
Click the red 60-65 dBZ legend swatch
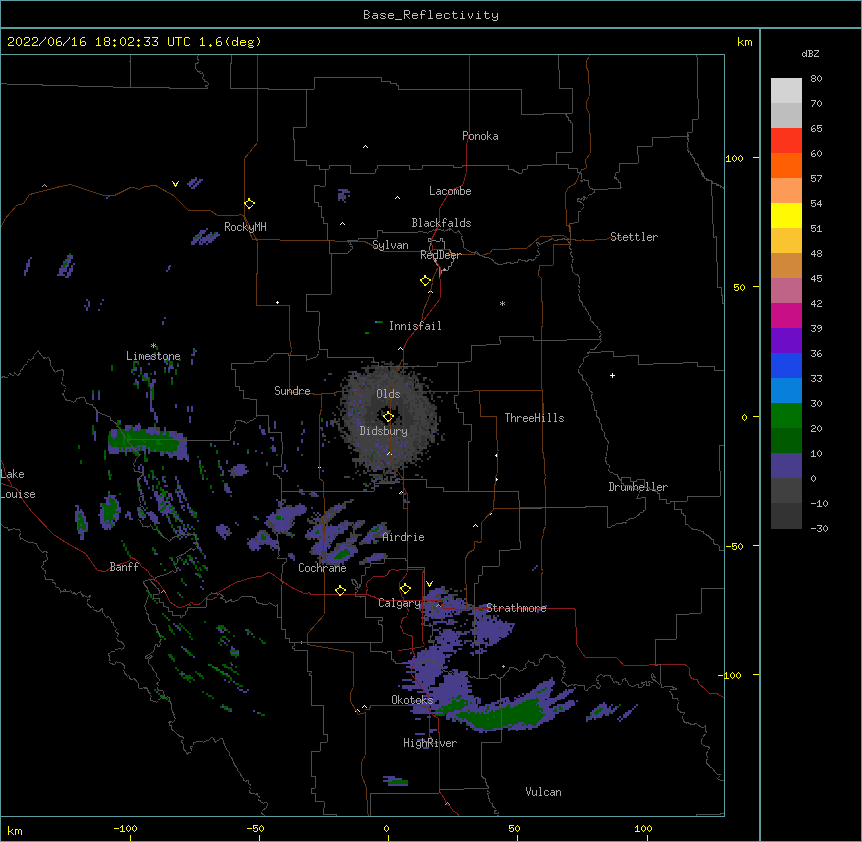[x=786, y=141]
